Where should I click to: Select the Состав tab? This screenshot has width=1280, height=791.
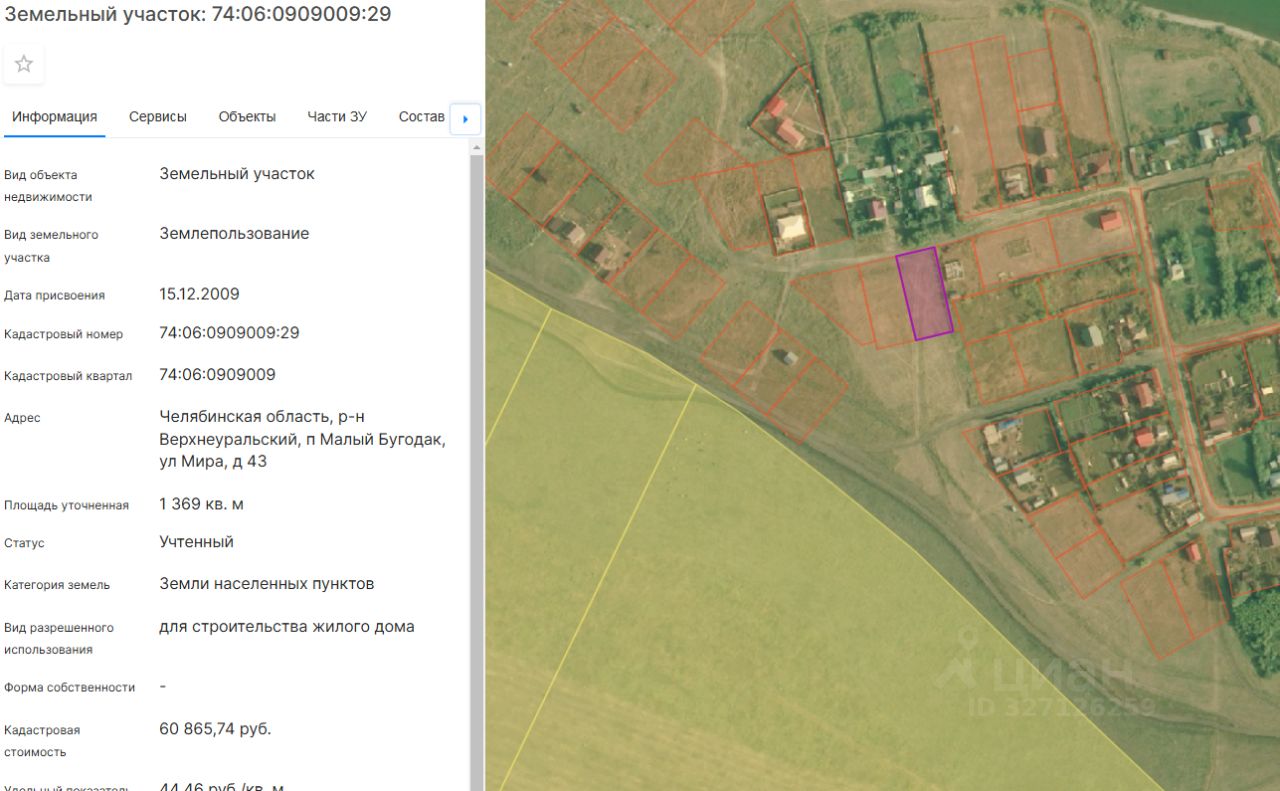pyautogui.click(x=421, y=117)
